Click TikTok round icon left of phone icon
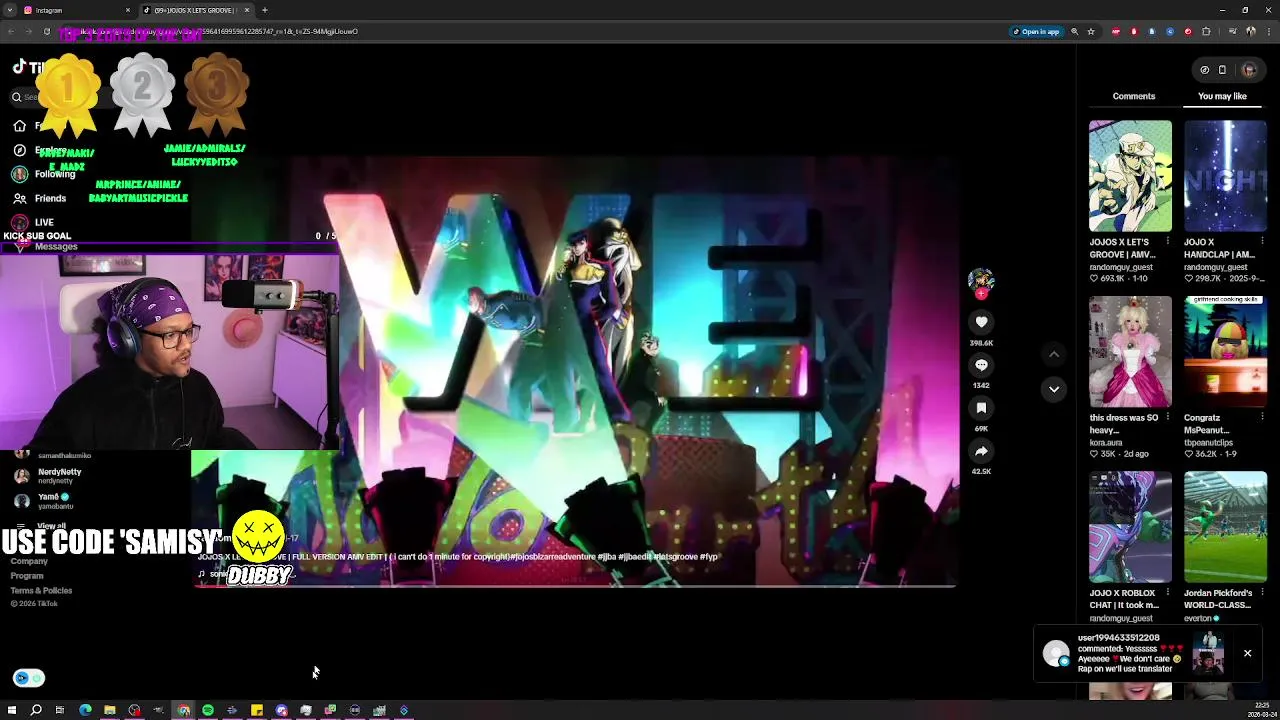Screen dimensions: 1280x720 click(x=1205, y=70)
